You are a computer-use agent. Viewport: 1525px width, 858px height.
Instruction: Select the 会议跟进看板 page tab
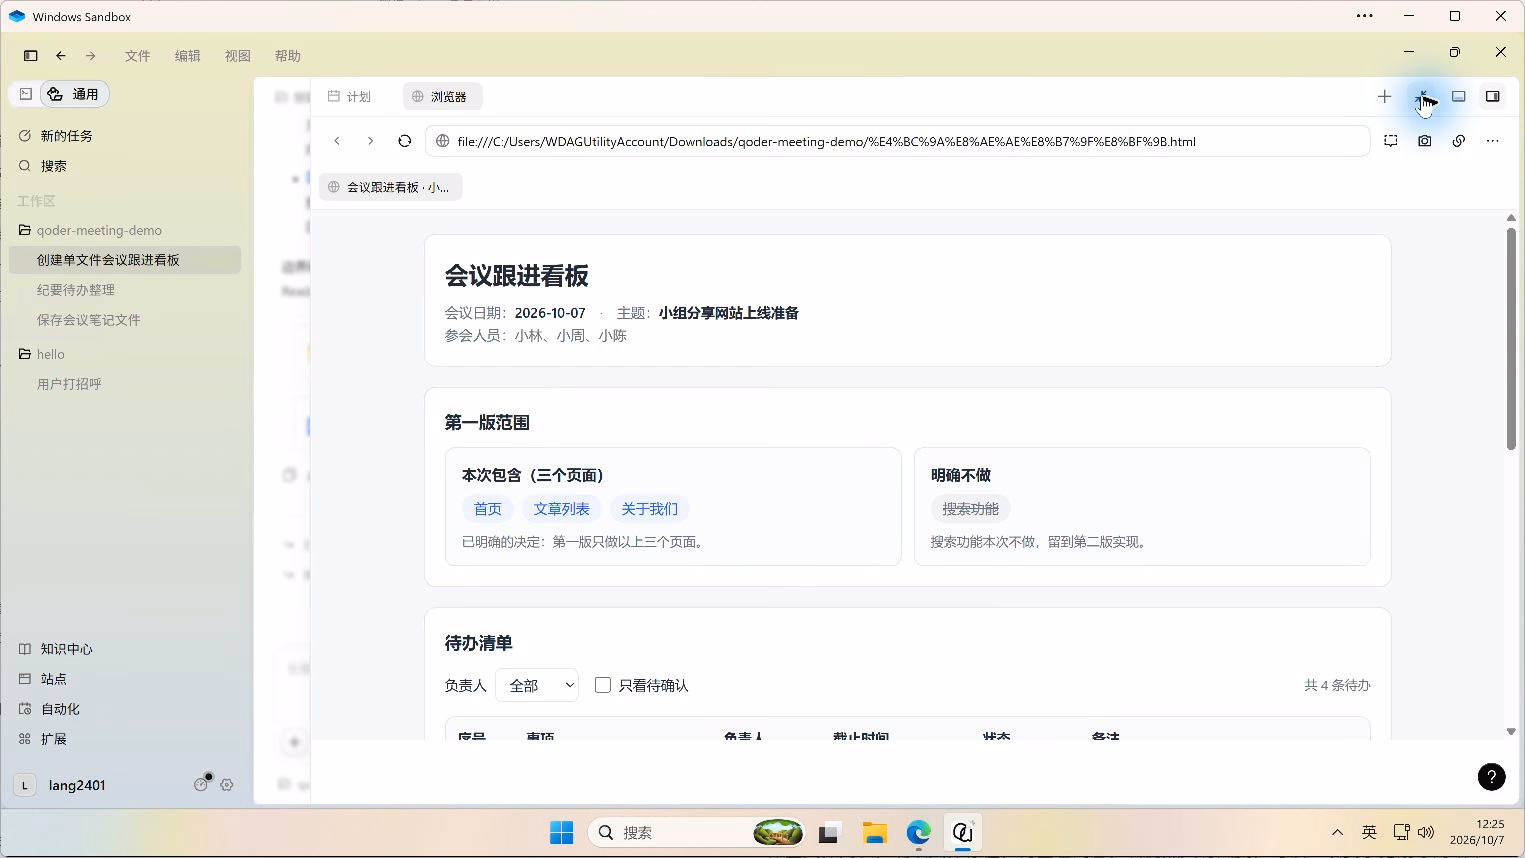coord(391,187)
